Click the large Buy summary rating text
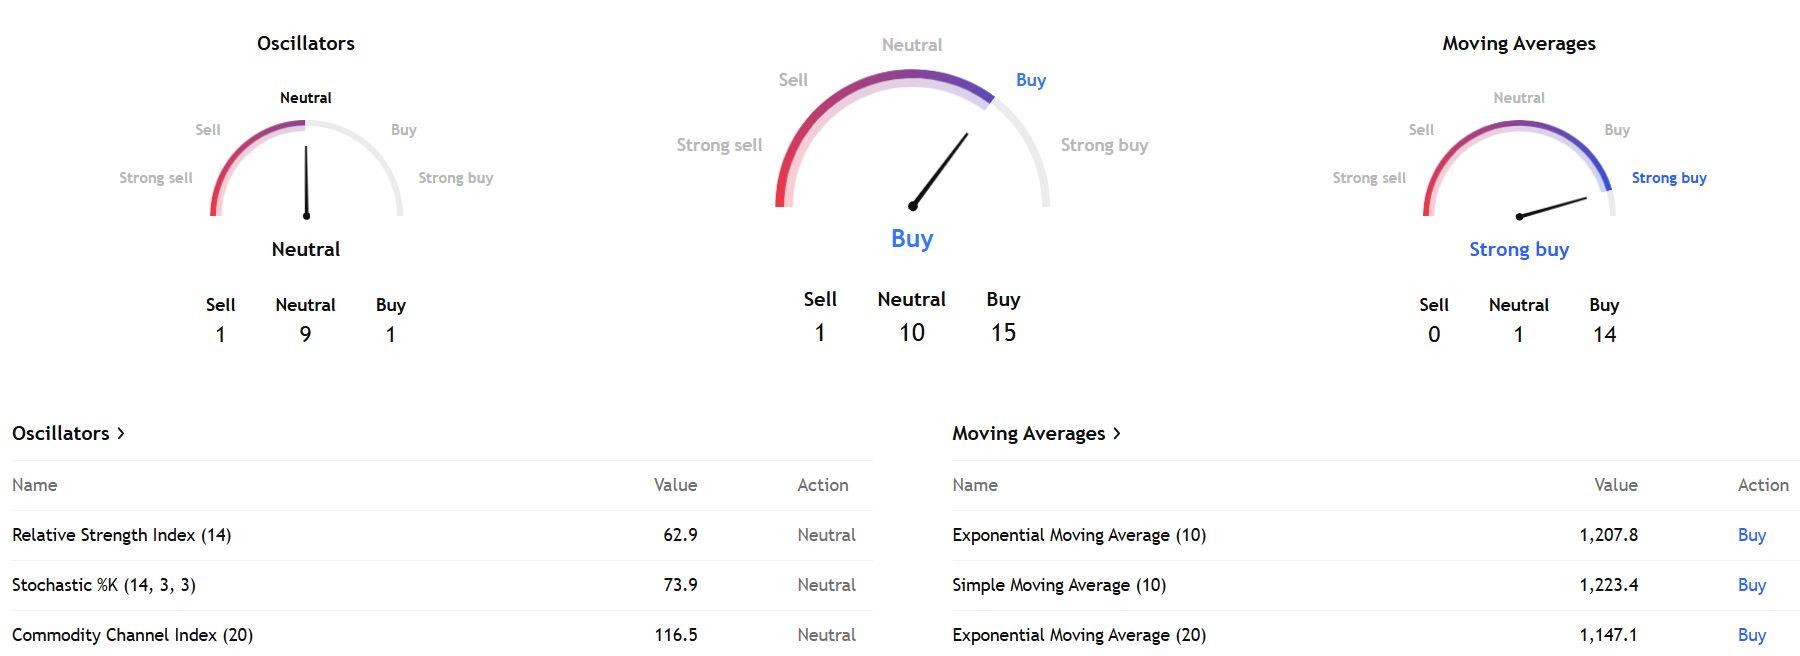Viewport: 1800px width, 656px height. (912, 239)
